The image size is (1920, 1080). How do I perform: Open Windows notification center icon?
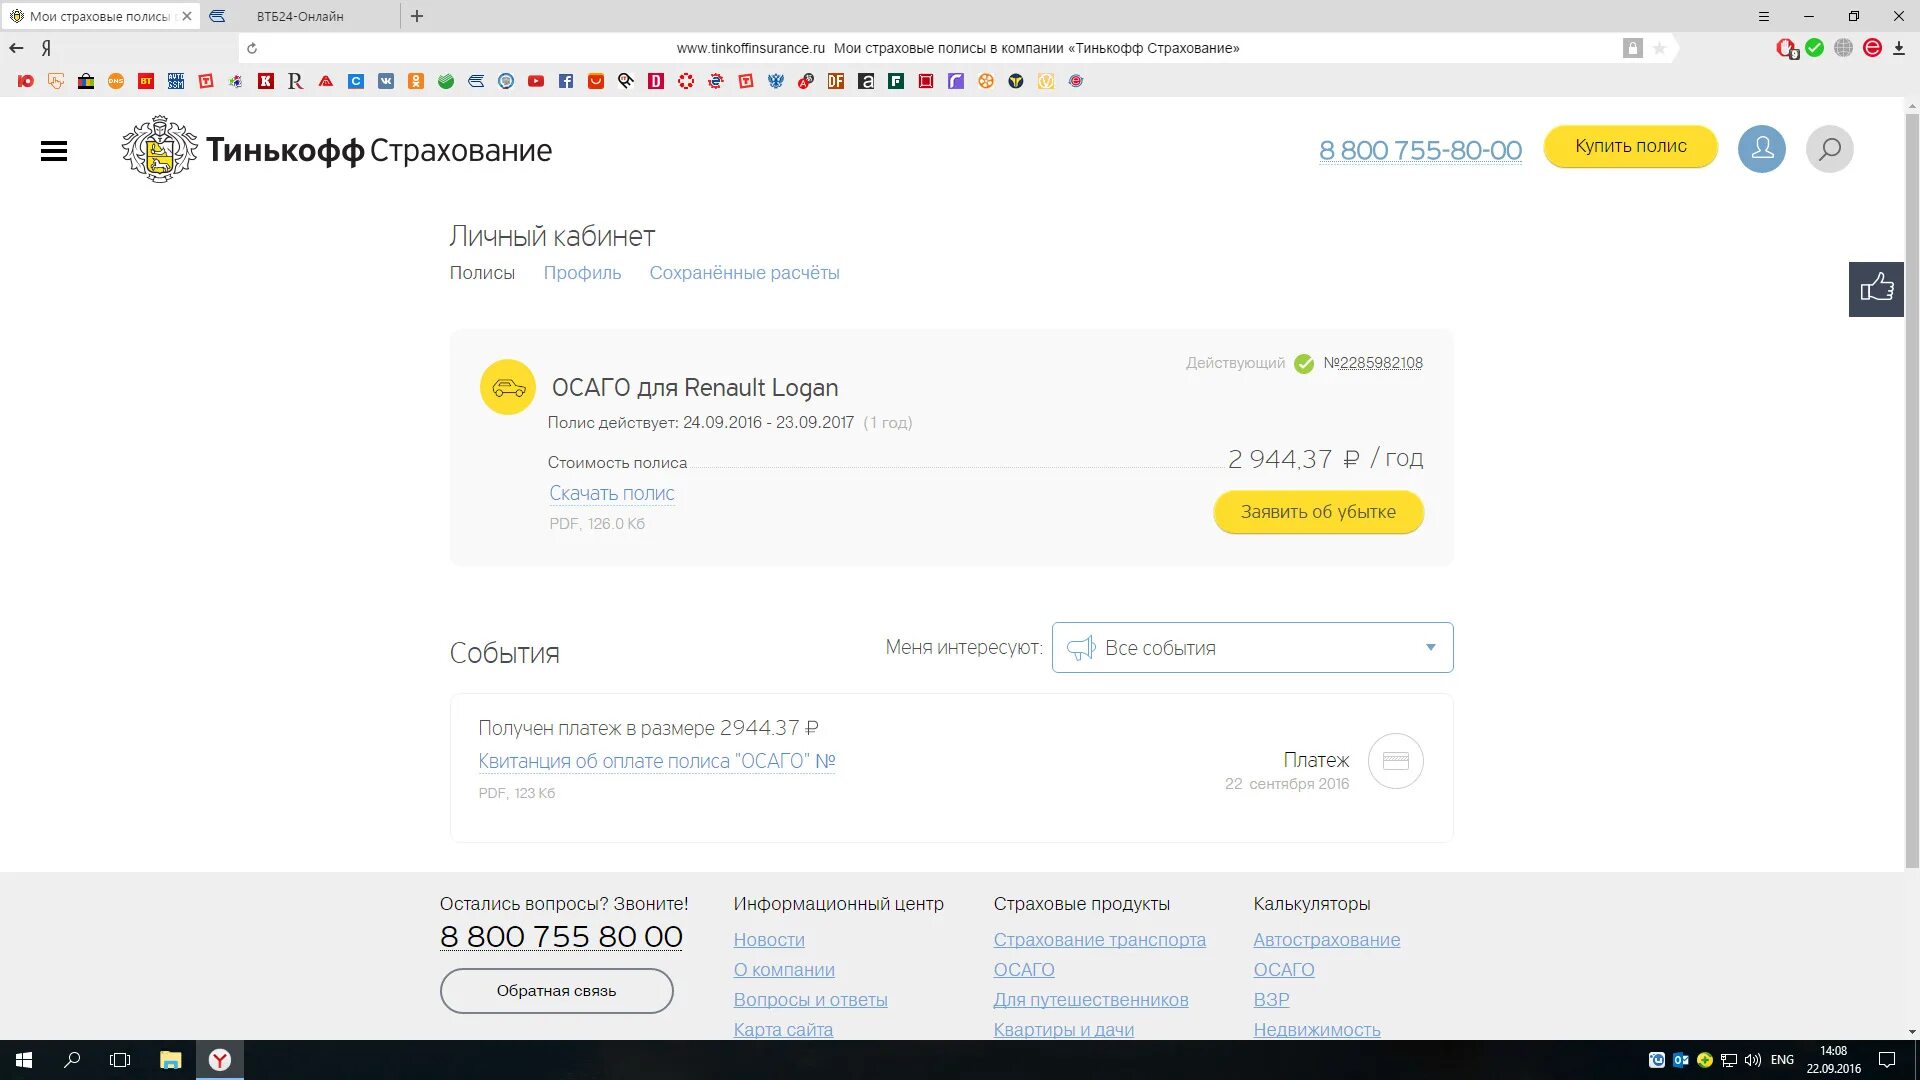[x=1887, y=1060]
